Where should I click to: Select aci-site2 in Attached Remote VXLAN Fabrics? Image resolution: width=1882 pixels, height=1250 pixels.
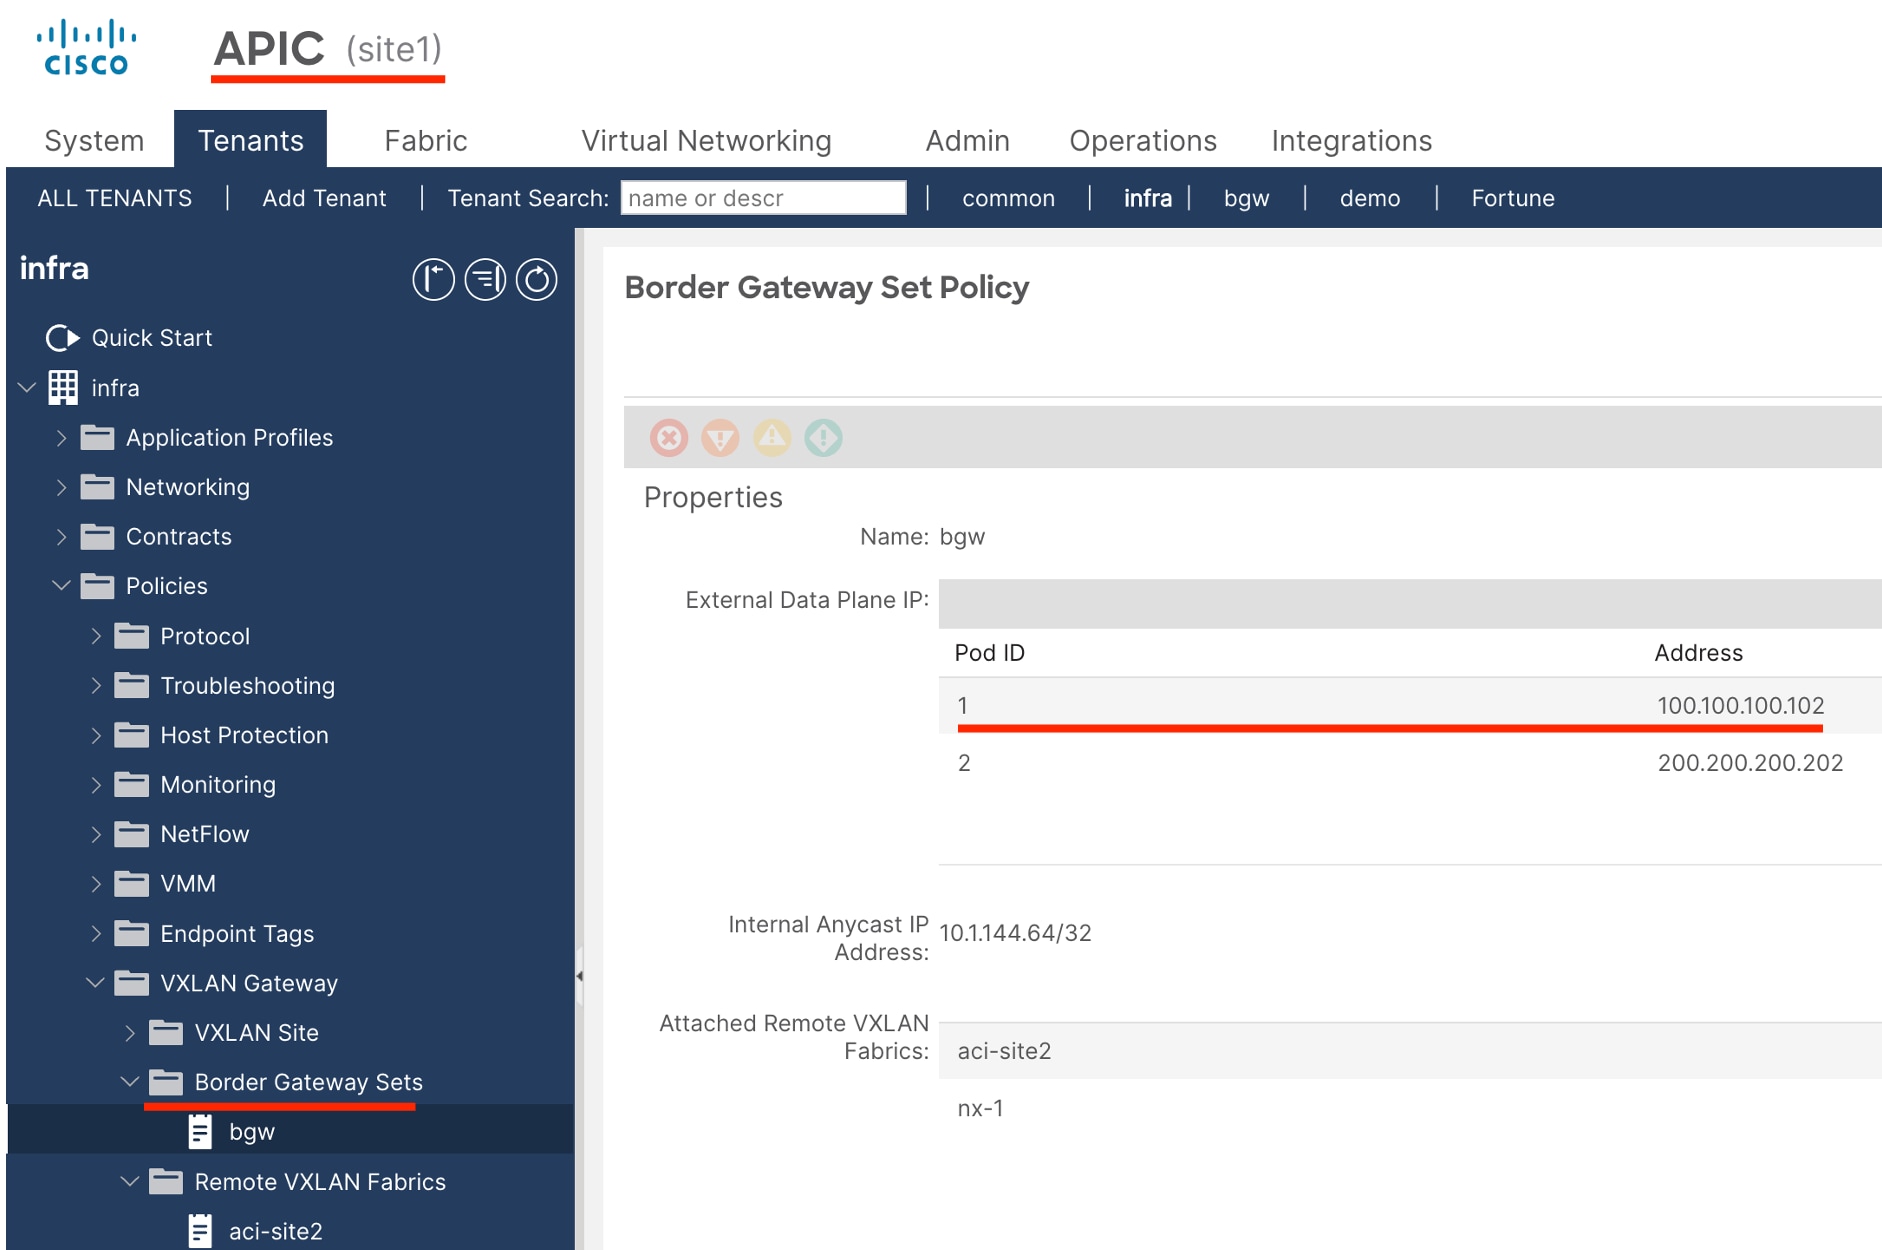pyautogui.click(x=1410, y=1051)
